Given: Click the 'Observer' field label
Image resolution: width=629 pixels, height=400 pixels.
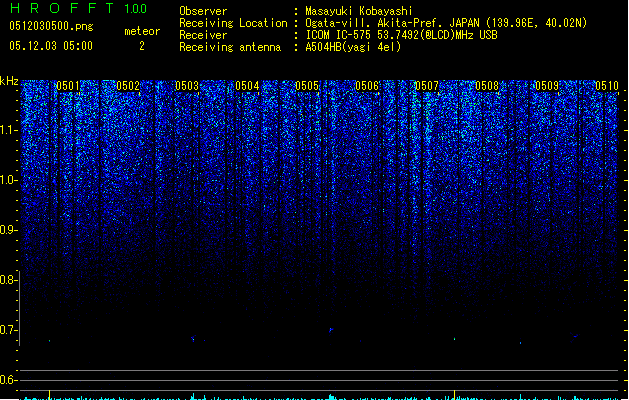Looking at the screenshot, I should [x=203, y=11].
